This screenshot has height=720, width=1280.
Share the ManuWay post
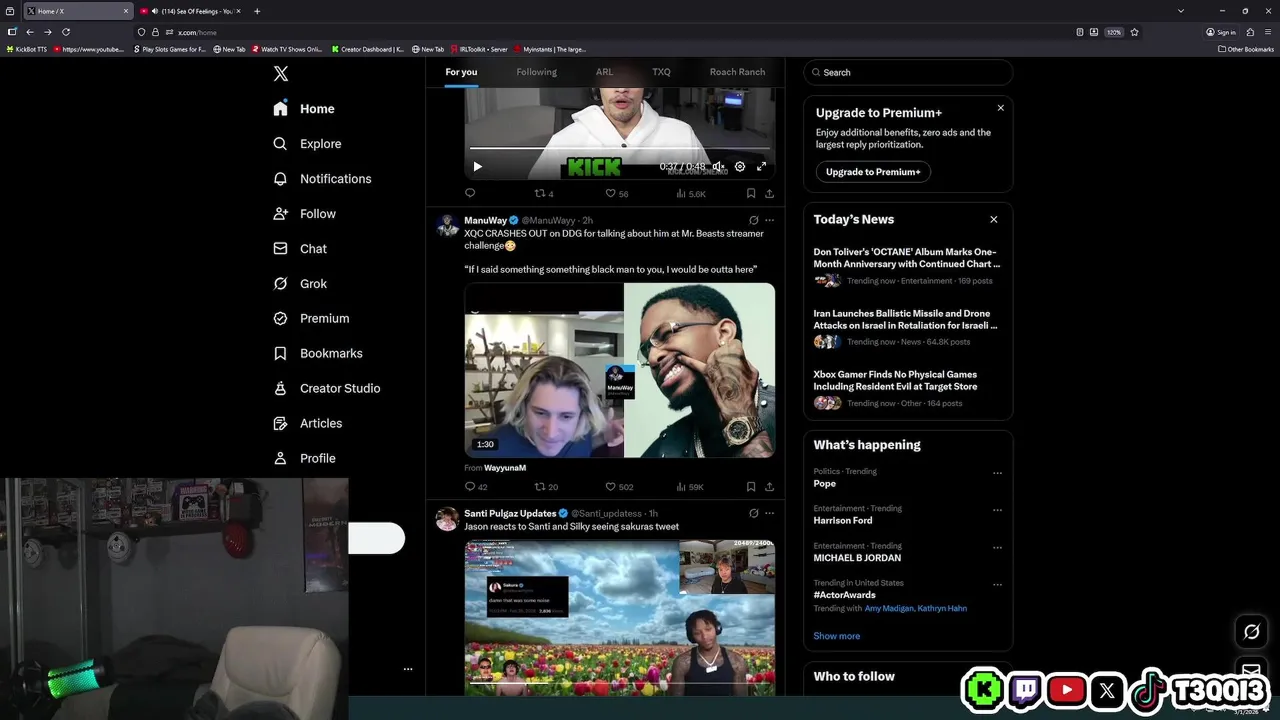coord(769,487)
